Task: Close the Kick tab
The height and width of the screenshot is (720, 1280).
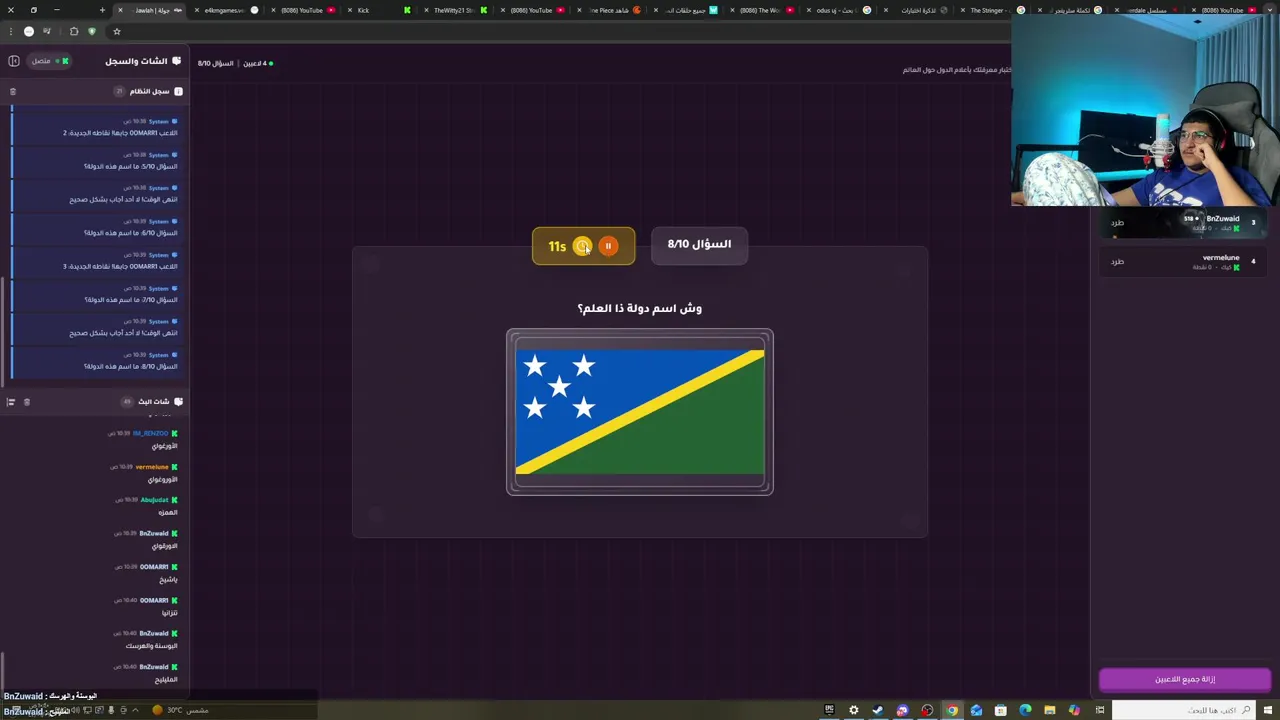Action: (349, 10)
